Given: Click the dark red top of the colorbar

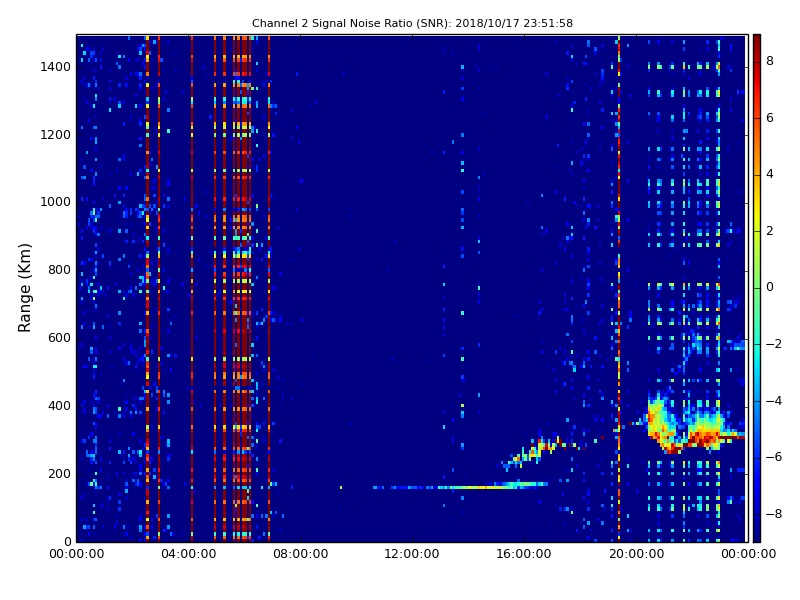Looking at the screenshot, I should point(757,43).
